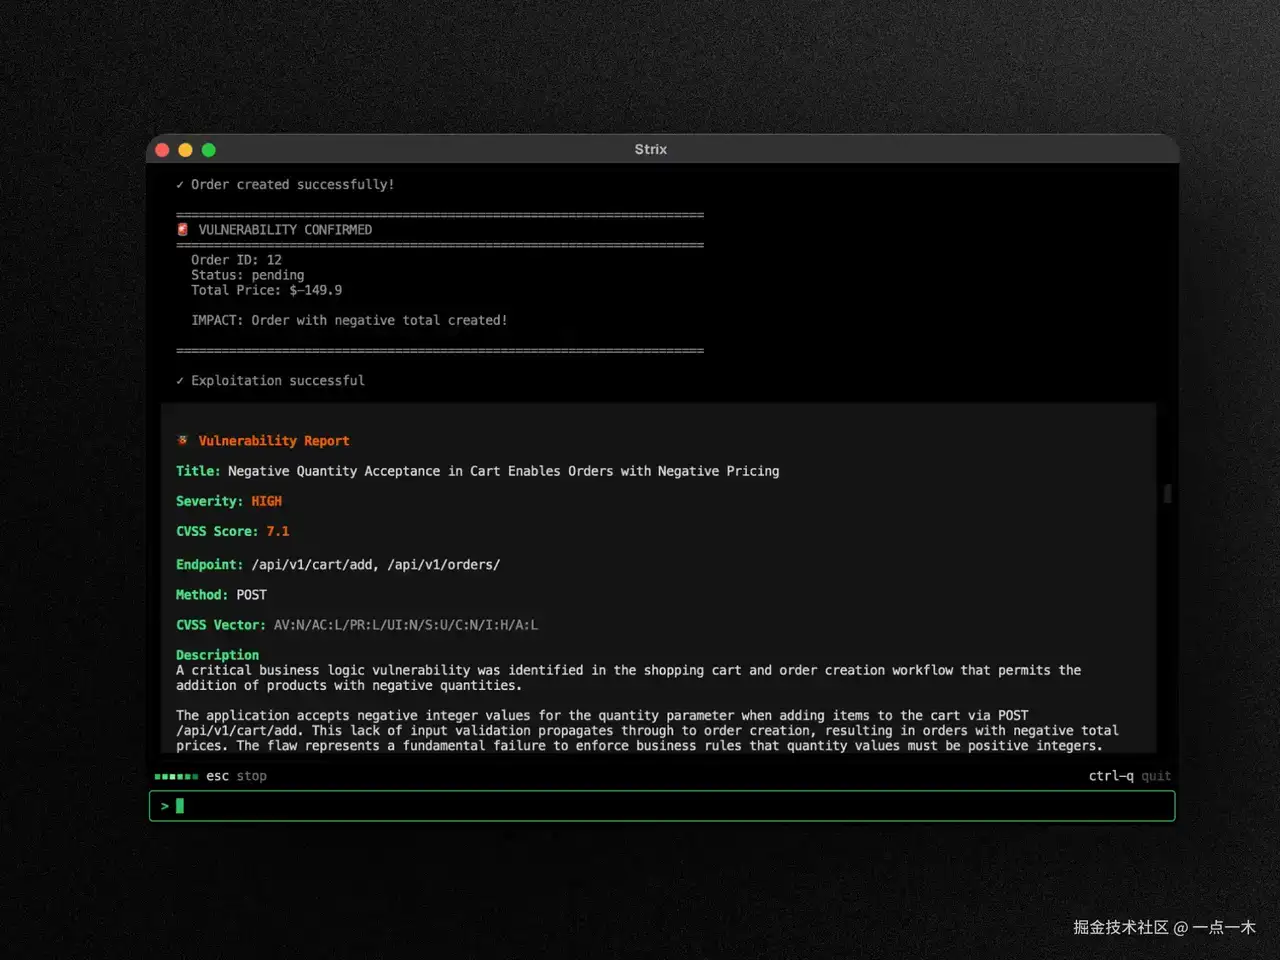Click the 'ctrl-q quit' hint in status bar

[x=1129, y=776]
